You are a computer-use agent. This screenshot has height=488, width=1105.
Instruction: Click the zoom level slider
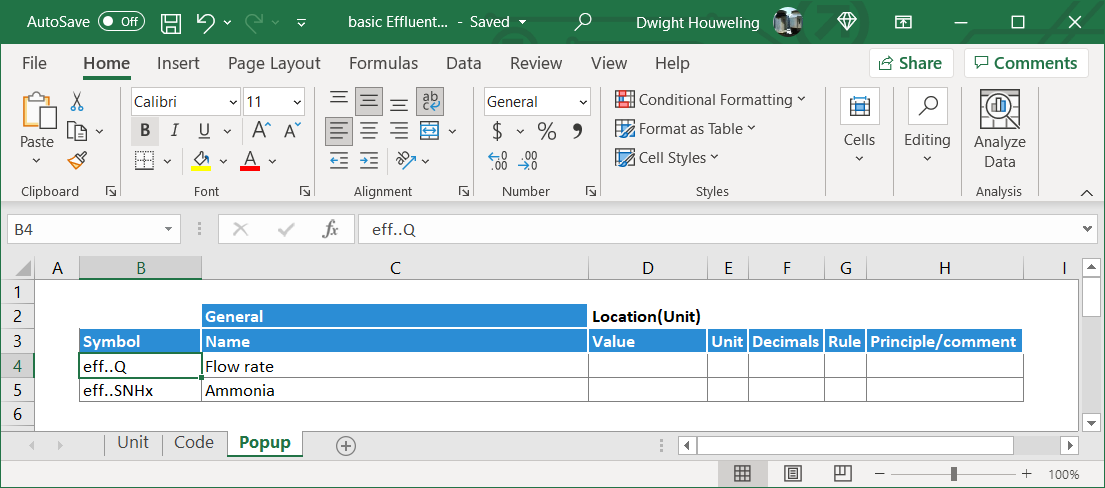955,474
